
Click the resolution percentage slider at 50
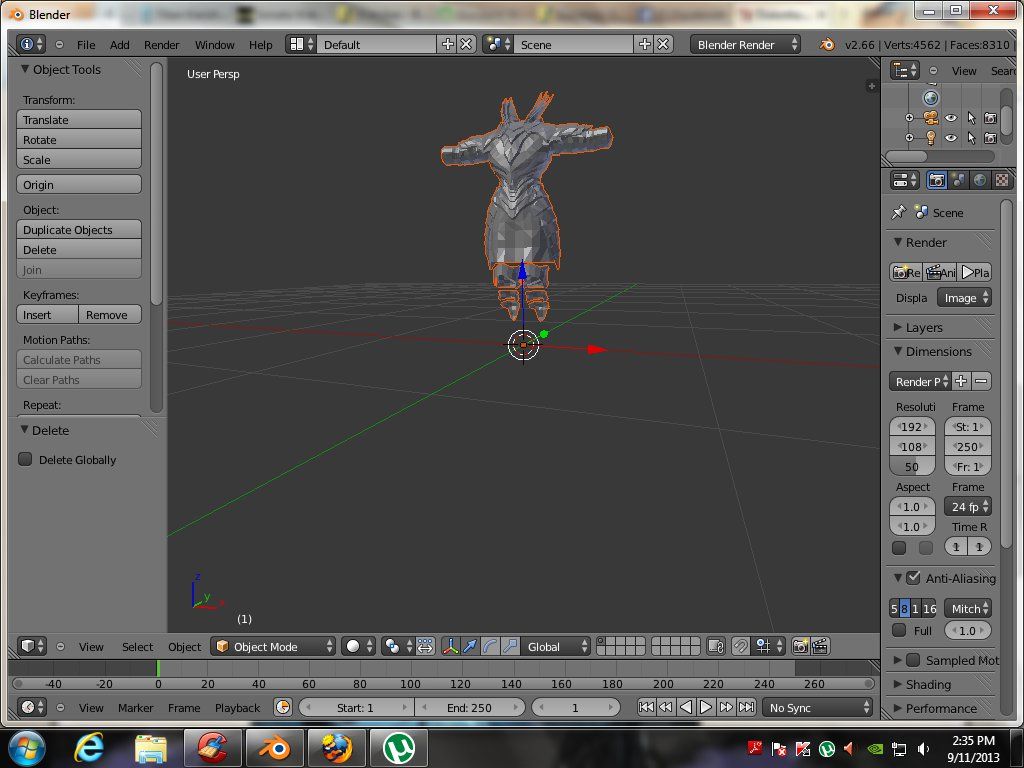pos(912,467)
